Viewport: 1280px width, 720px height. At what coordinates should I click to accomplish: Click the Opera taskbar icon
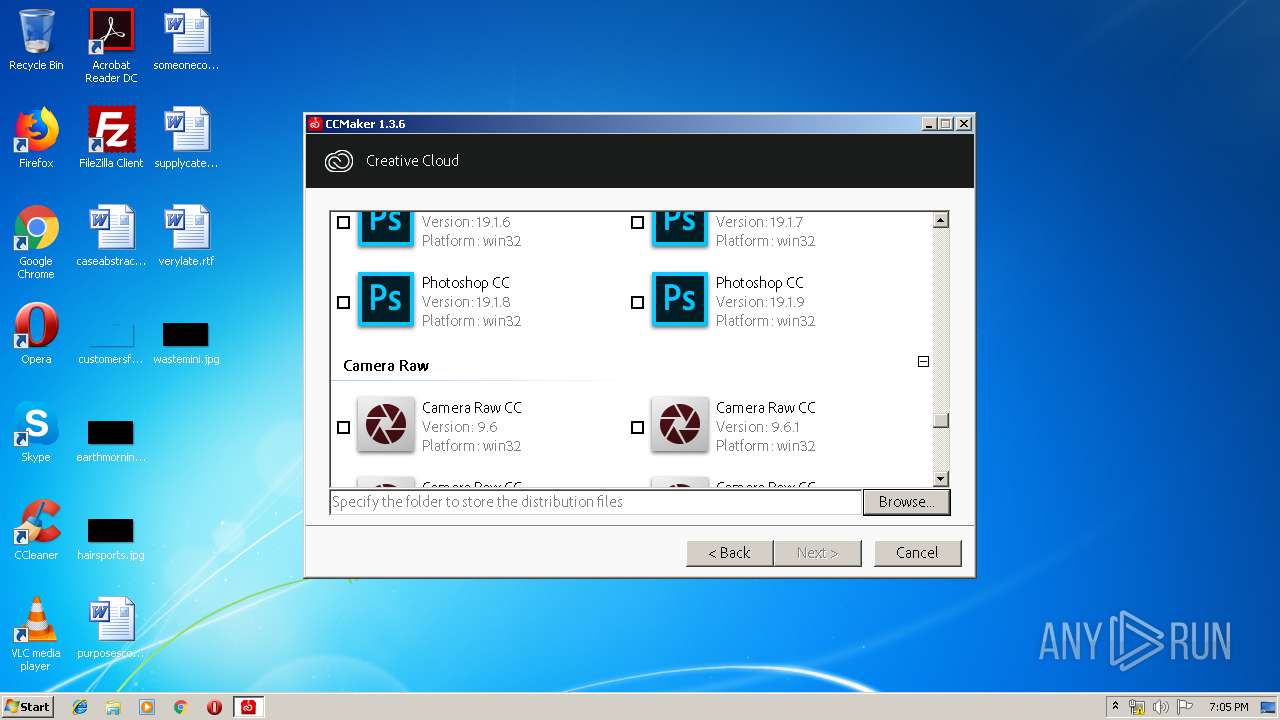(x=214, y=707)
